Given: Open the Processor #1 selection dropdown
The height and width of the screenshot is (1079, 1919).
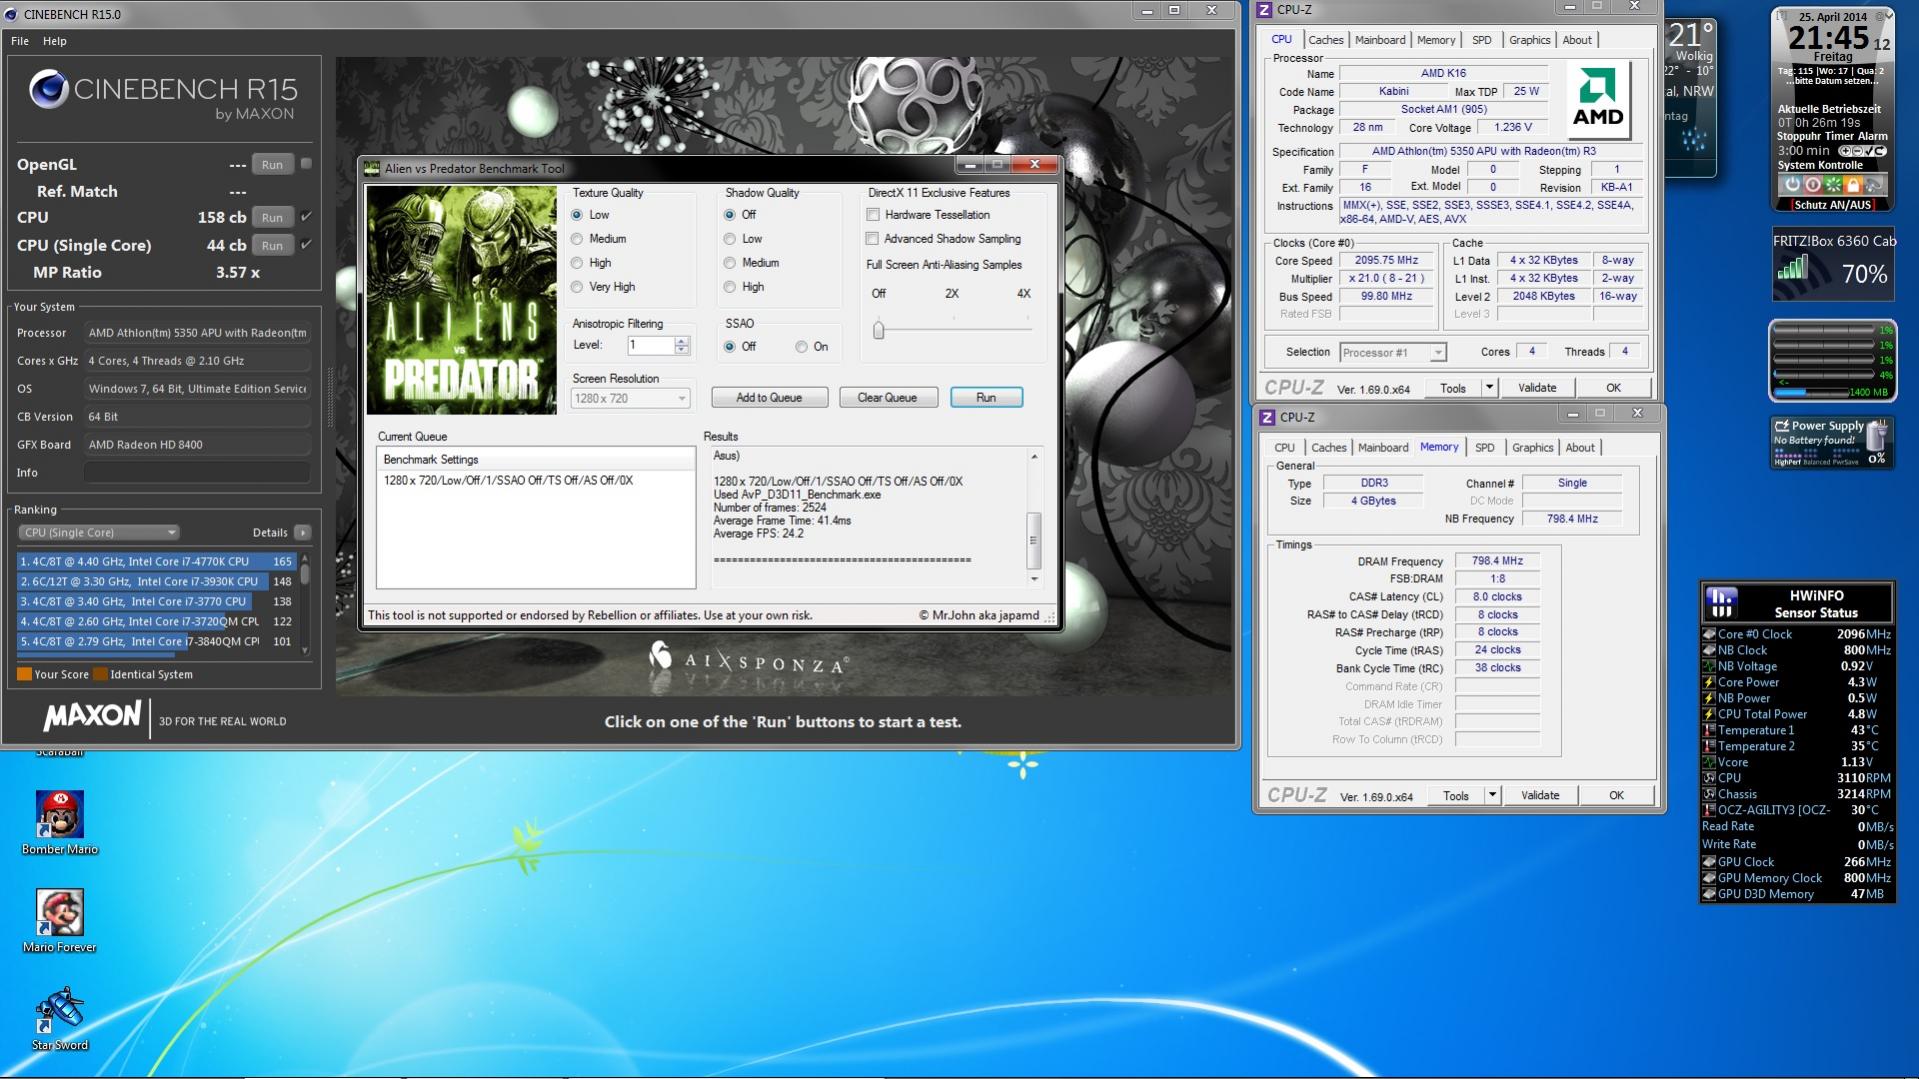Looking at the screenshot, I should click(x=1393, y=352).
